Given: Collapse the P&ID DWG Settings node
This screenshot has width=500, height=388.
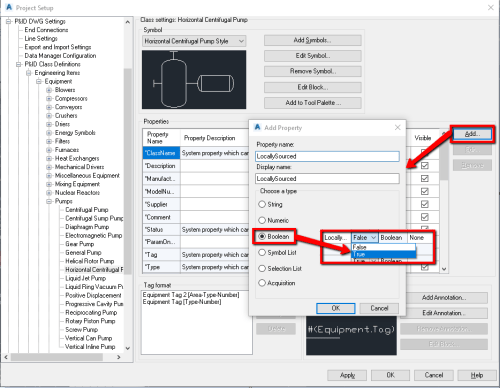Looking at the screenshot, I should click(x=8, y=22).
